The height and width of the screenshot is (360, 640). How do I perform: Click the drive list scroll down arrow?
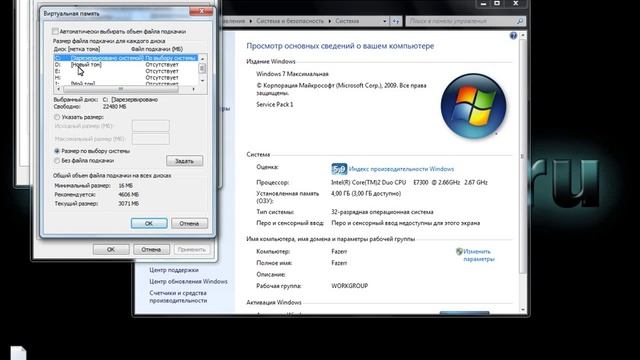pyautogui.click(x=202, y=81)
